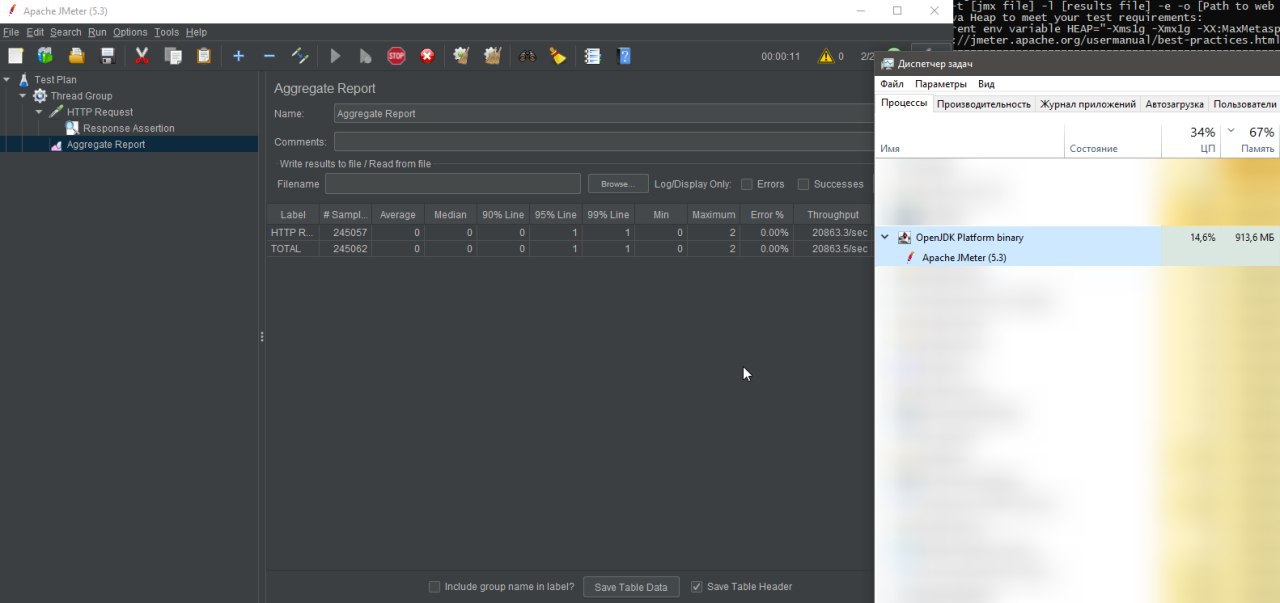Open the Function Helper list icon
1280x603 pixels.
point(592,56)
